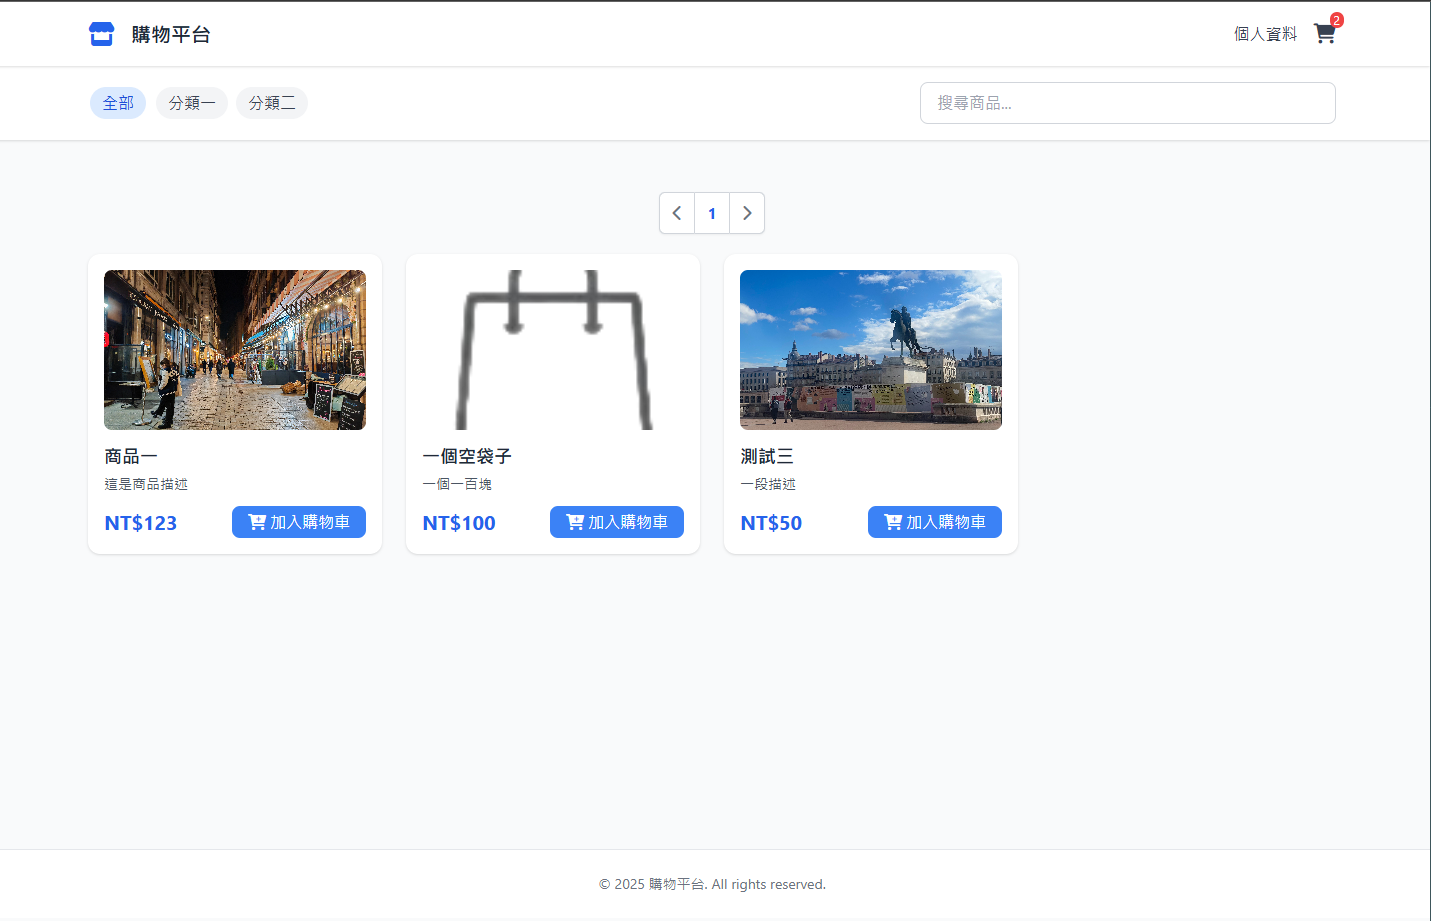This screenshot has width=1431, height=921.
Task: Click the 一個空袋子 product title
Action: pyautogui.click(x=467, y=456)
